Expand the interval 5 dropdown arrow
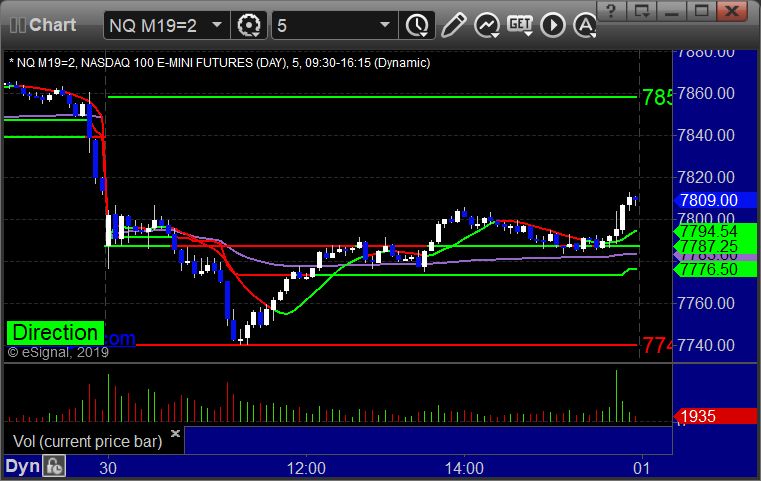This screenshot has width=761, height=481. coord(385,25)
